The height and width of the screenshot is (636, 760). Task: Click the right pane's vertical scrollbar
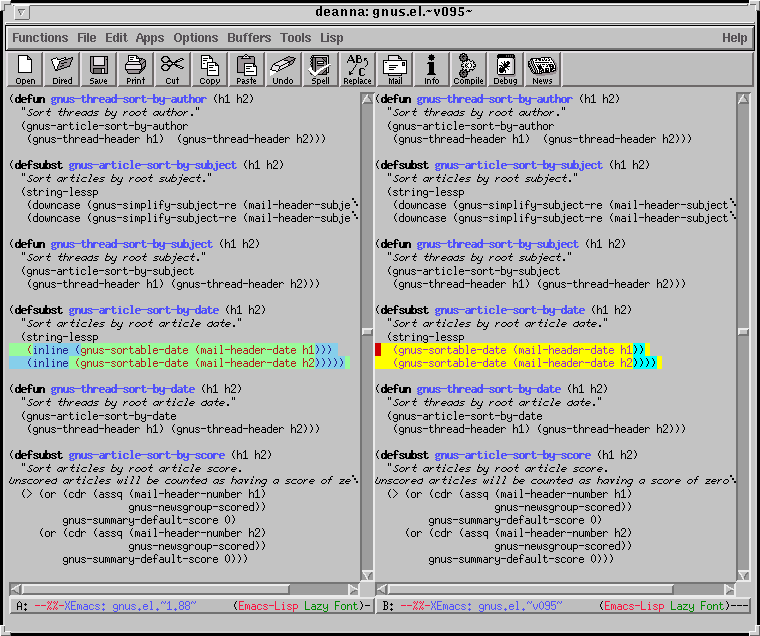[x=743, y=300]
